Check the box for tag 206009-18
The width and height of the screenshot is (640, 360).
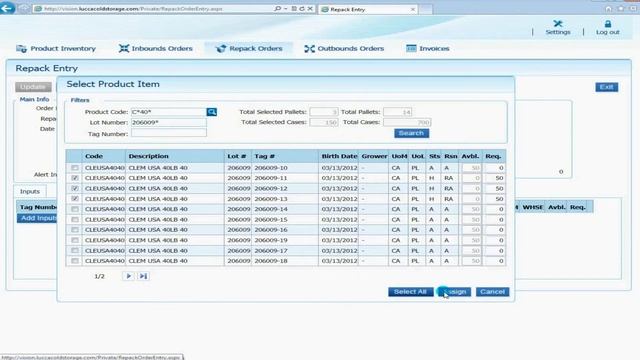pyautogui.click(x=75, y=261)
